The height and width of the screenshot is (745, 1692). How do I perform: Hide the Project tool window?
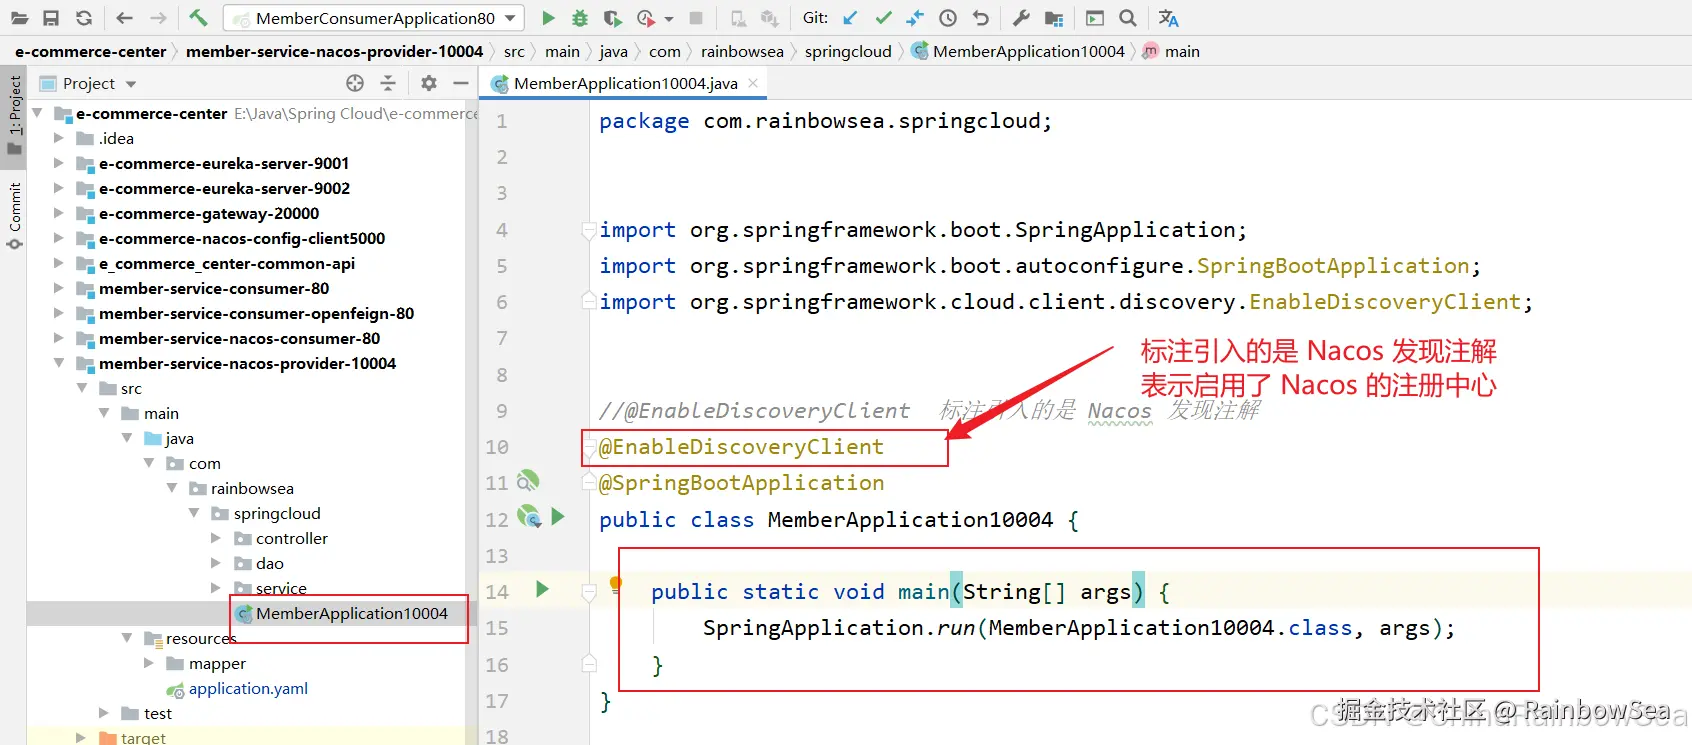[461, 83]
